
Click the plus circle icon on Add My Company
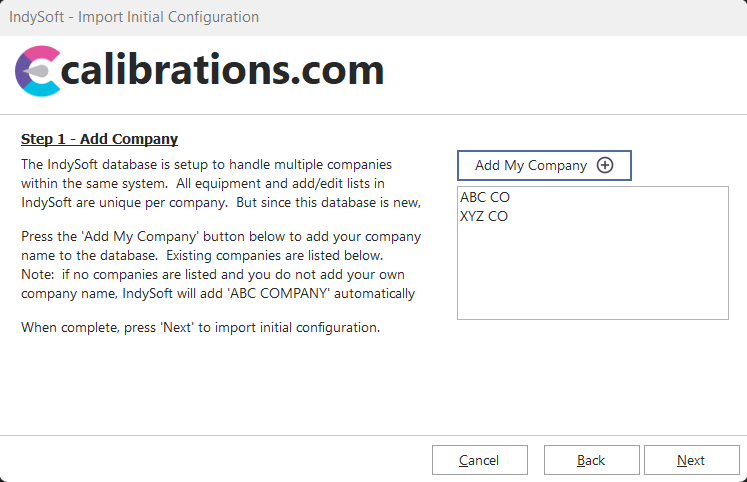605,166
